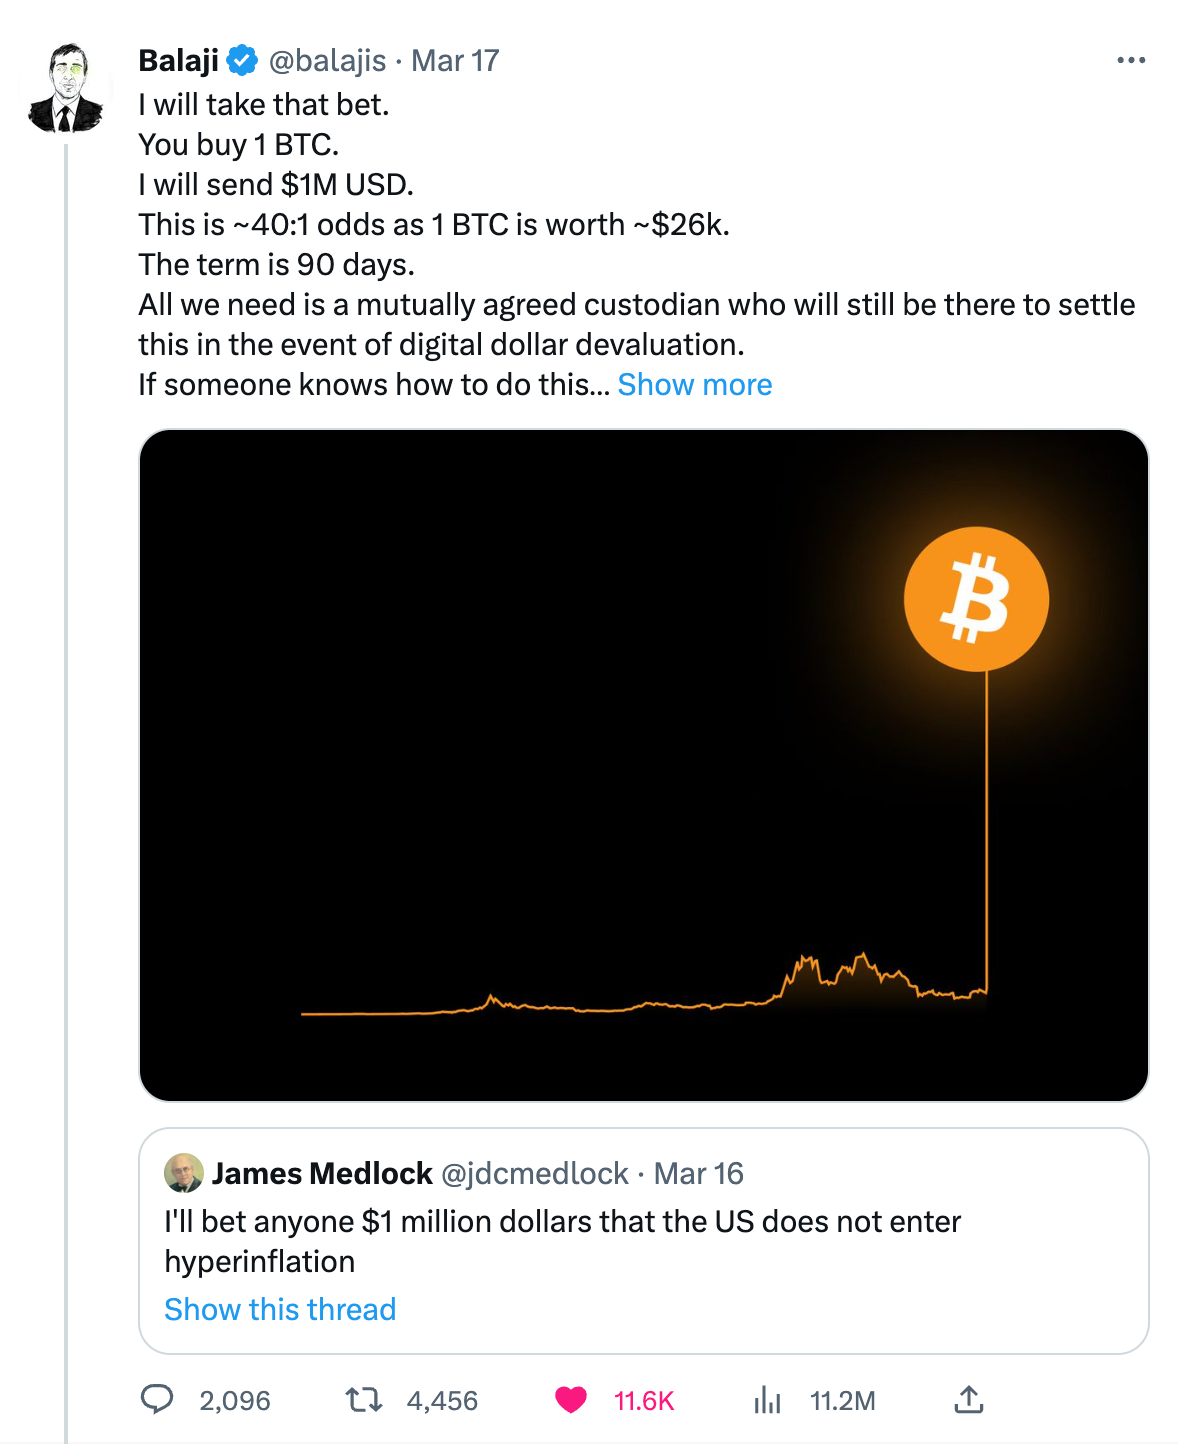Screen dimensions: 1178x1444
Task: Open the three-dot more options menu
Action: (1131, 61)
